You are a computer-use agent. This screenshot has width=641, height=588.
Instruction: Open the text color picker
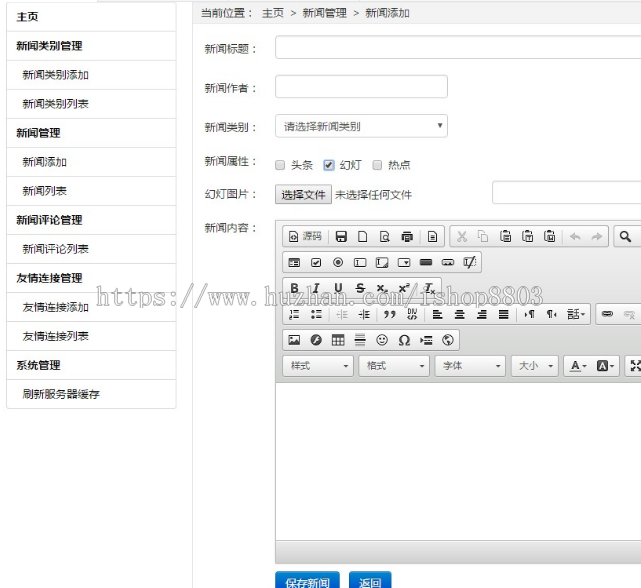click(x=577, y=366)
